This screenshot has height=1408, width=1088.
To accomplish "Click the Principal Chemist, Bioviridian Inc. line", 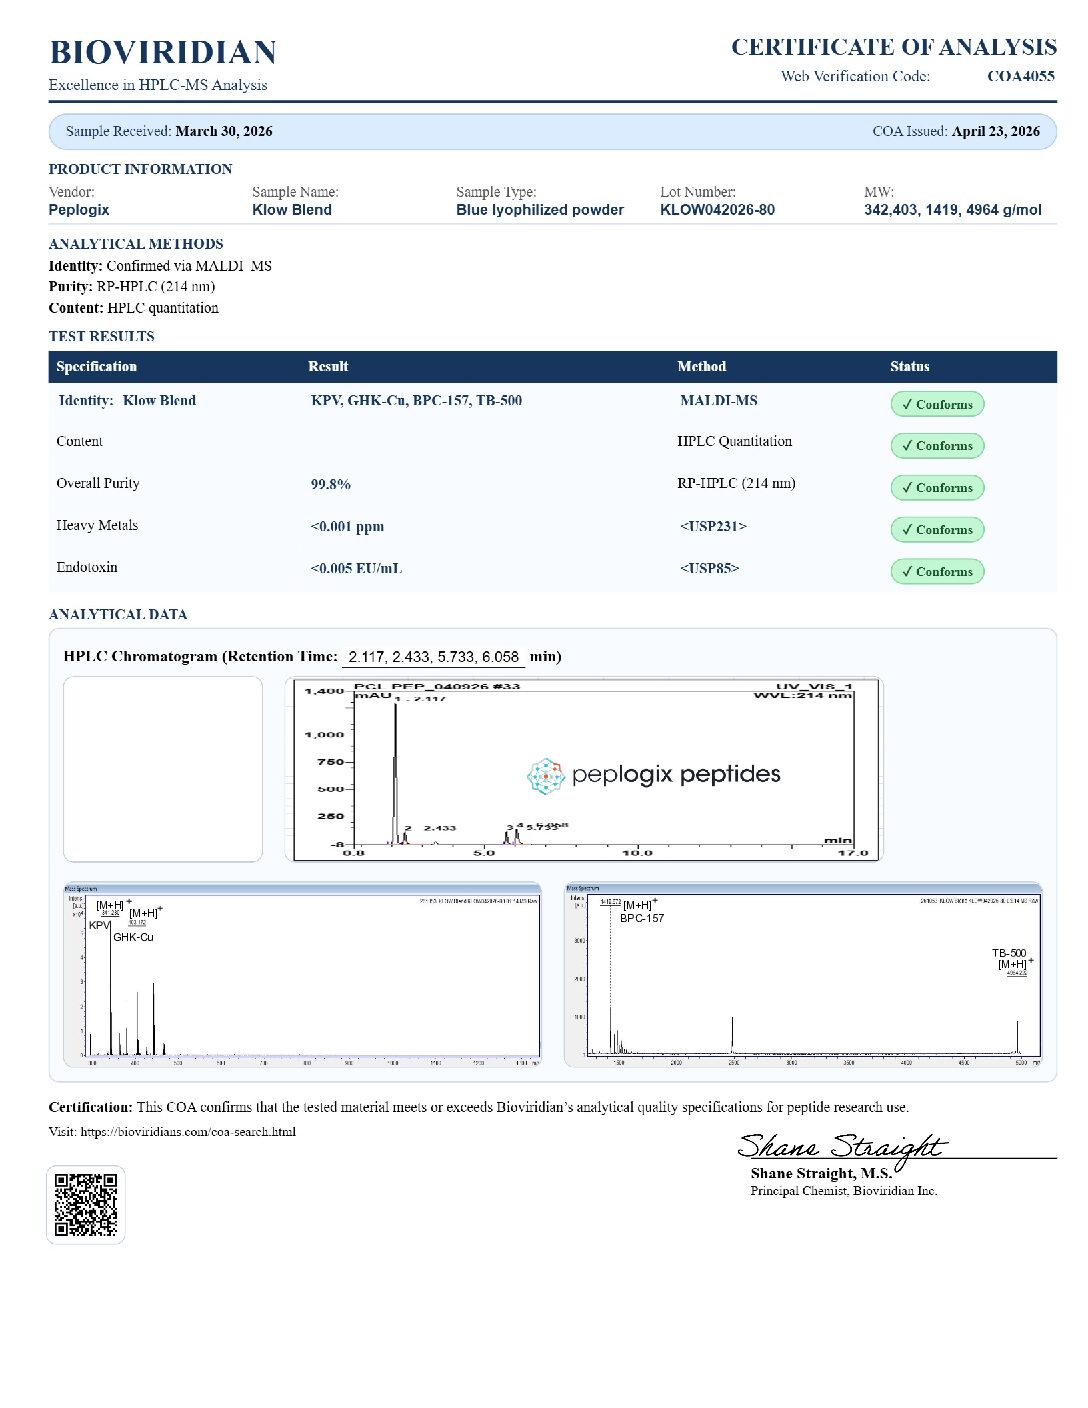I will pyautogui.click(x=844, y=1191).
